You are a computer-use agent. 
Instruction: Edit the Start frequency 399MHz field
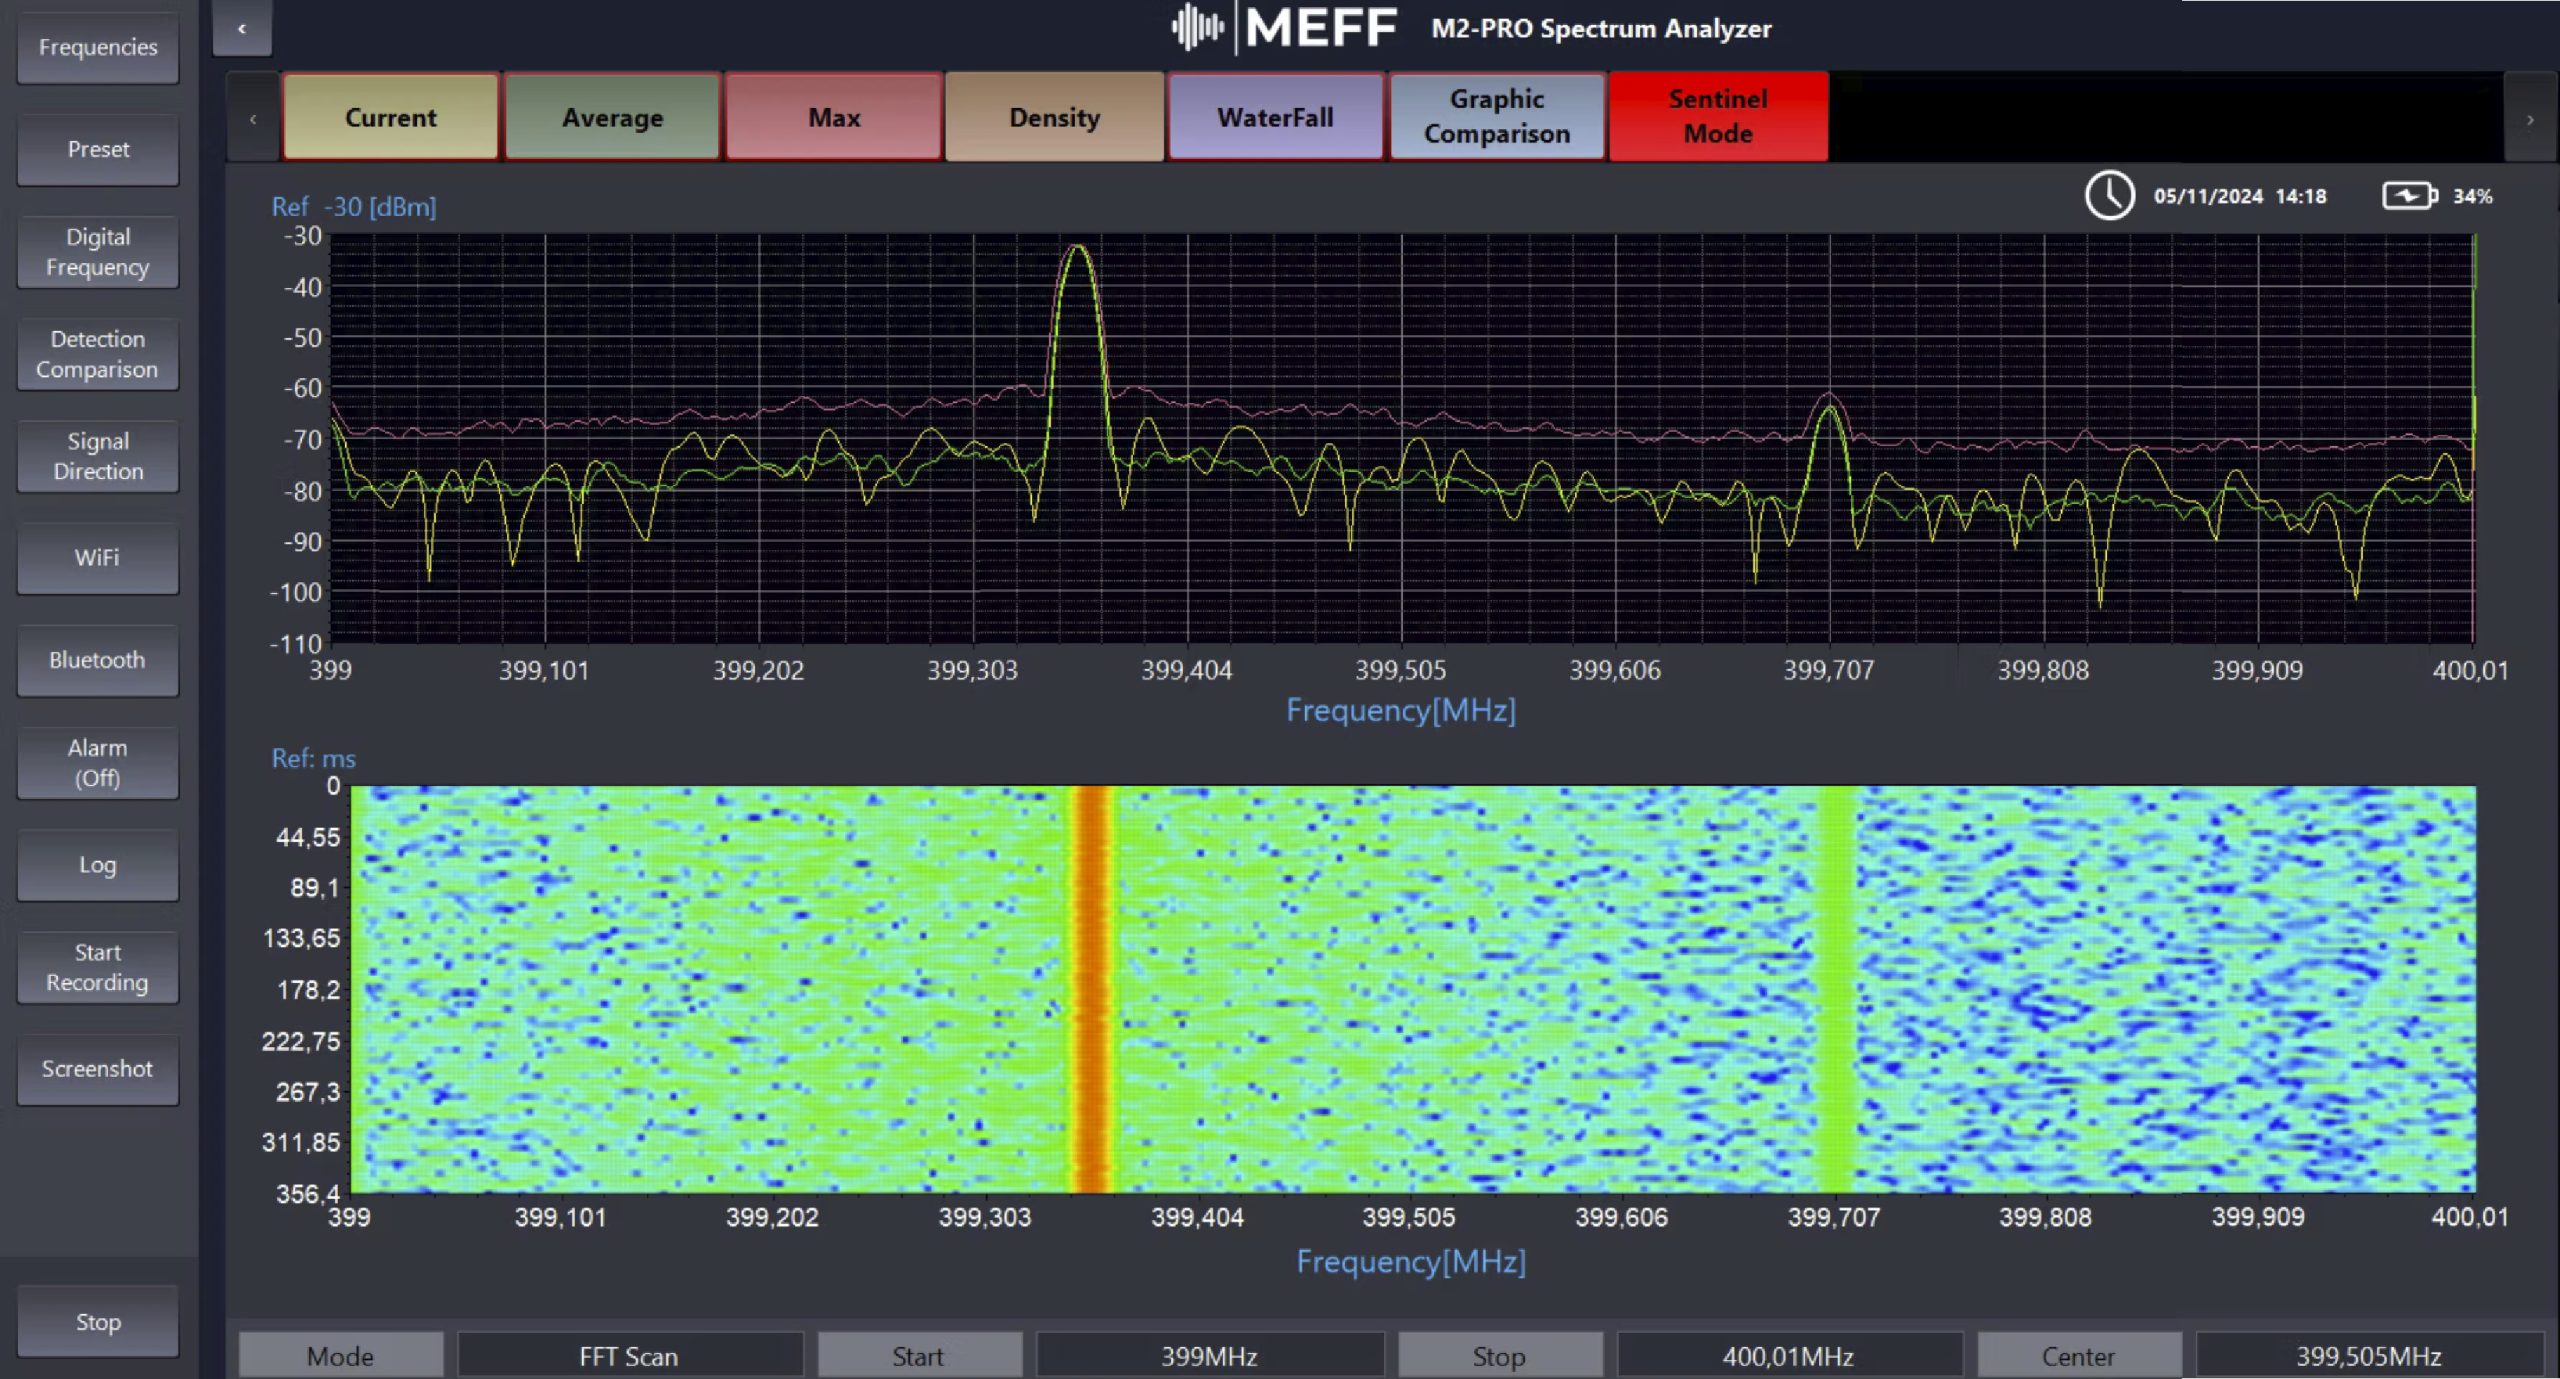pos(1209,1356)
